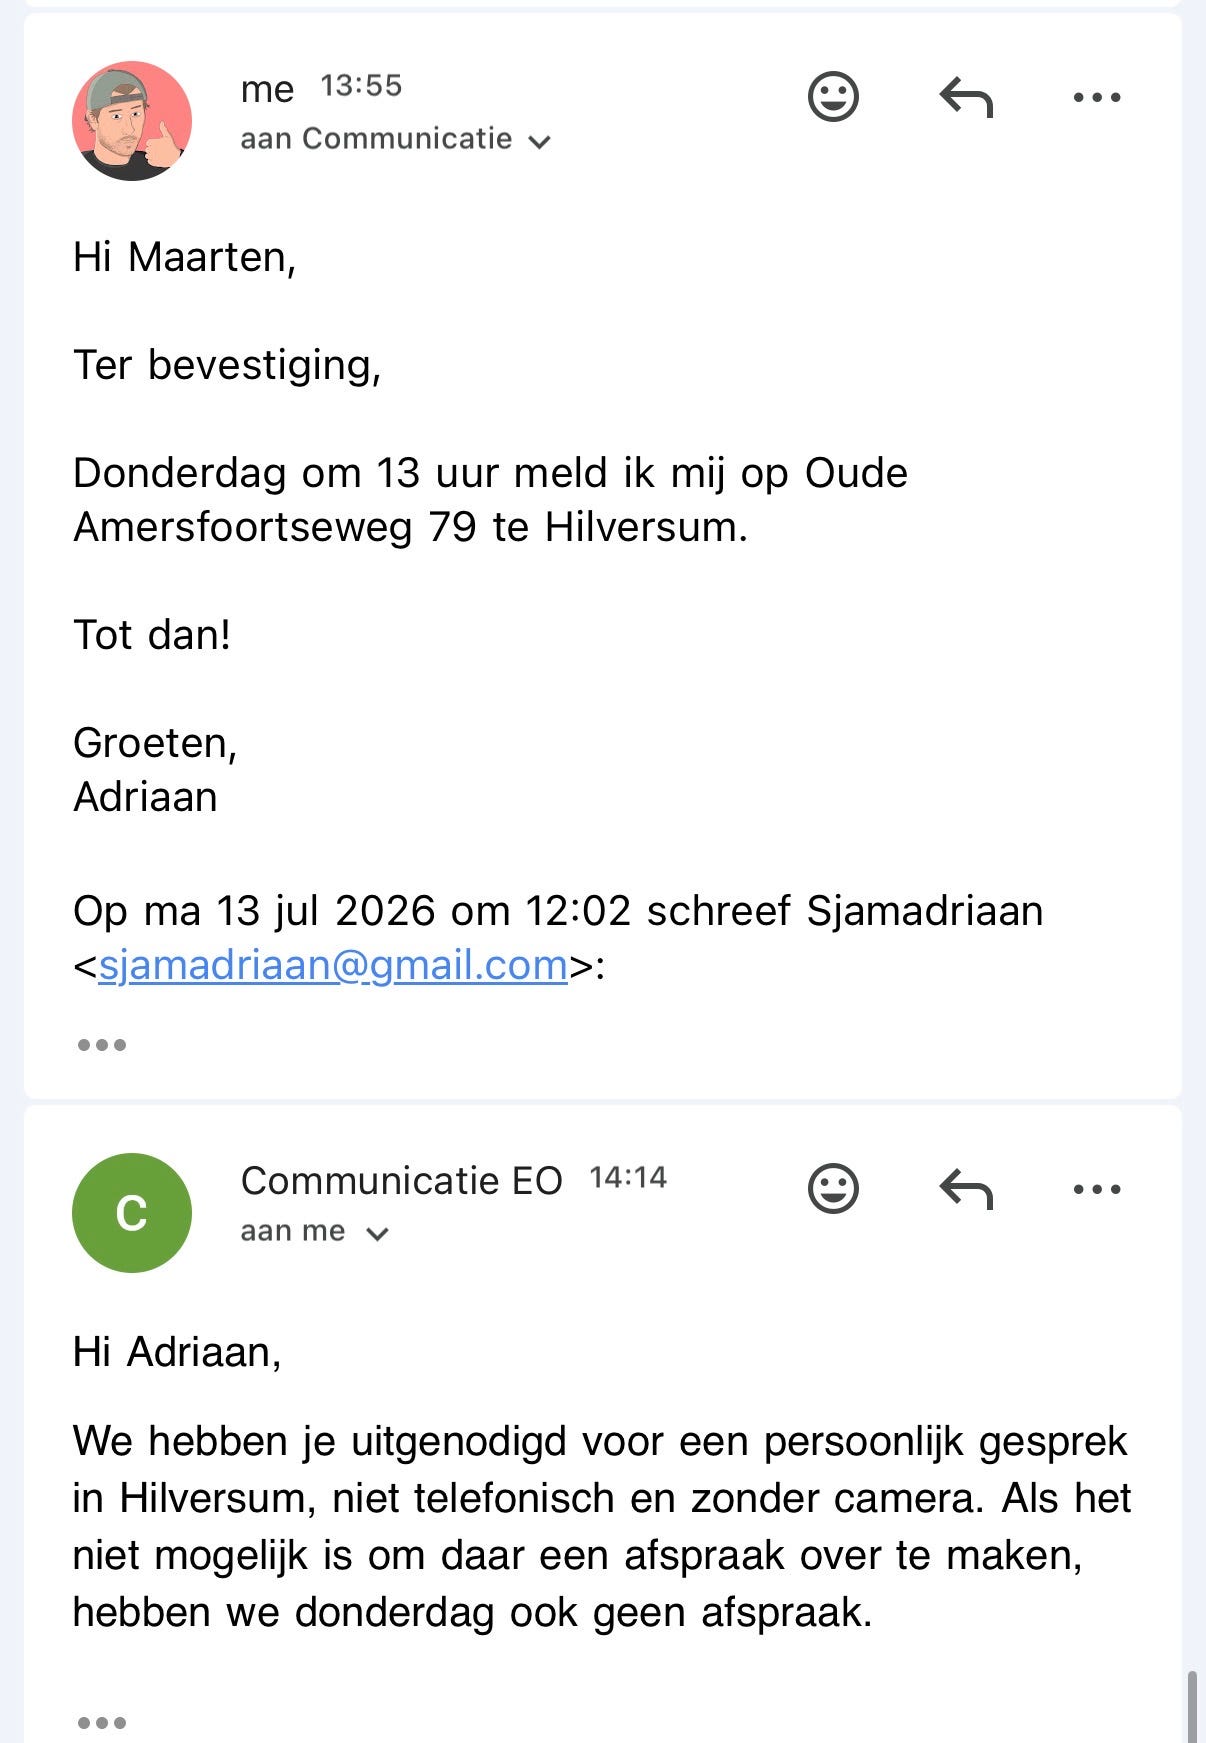Viewport: 1206px width, 1743px height.
Task: Tap my profile avatar with thumbs up
Action: (x=132, y=121)
